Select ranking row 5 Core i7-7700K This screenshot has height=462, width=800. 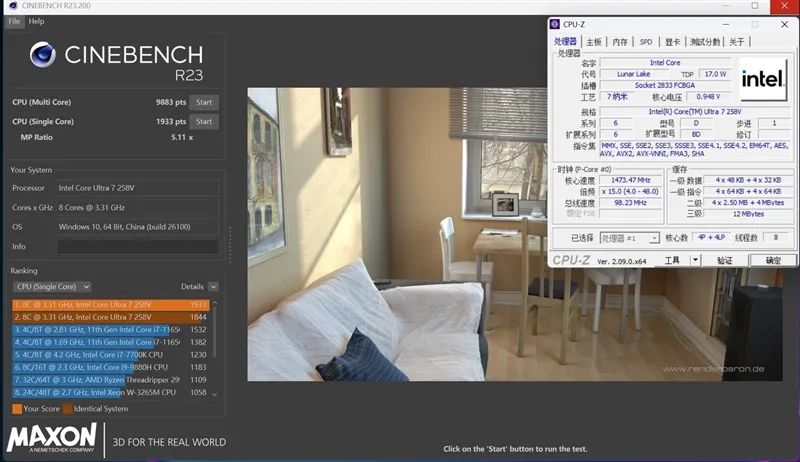point(111,355)
